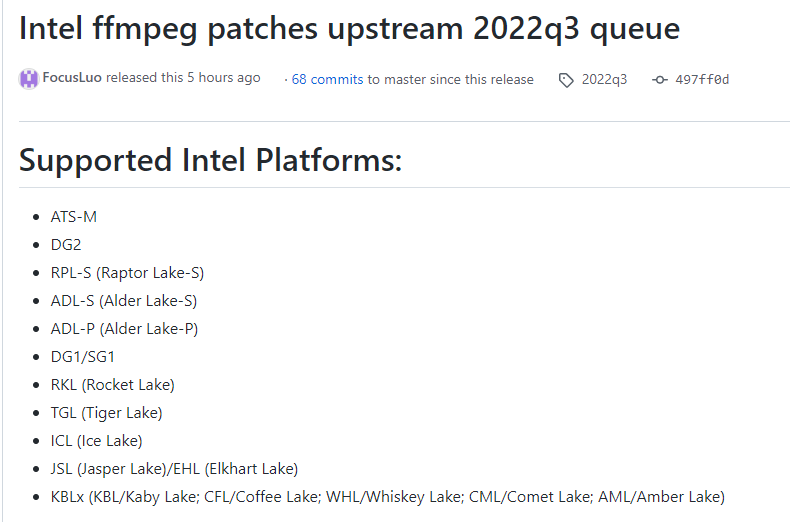Select the TGL (Tiger Lake) entry

pos(107,413)
